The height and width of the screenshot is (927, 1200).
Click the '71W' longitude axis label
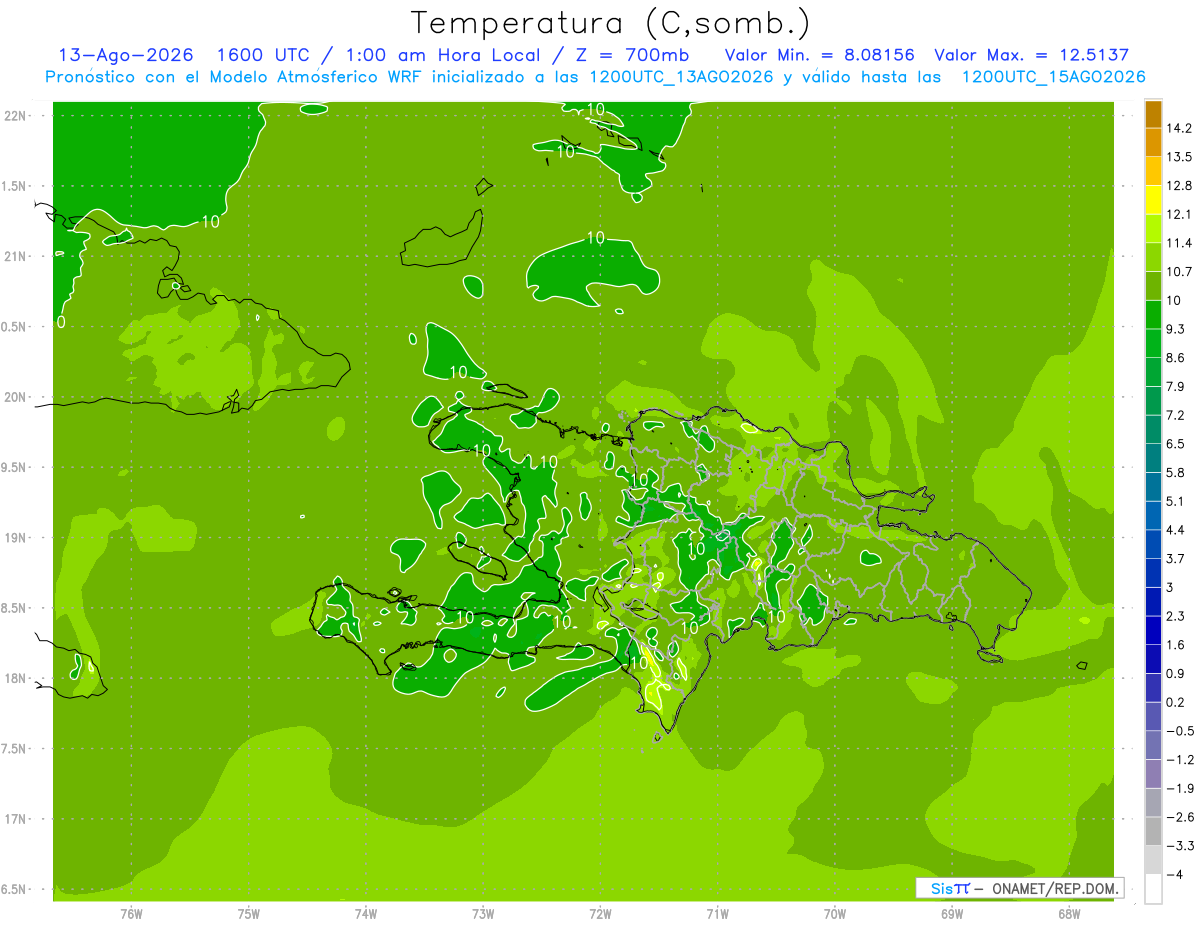(717, 914)
